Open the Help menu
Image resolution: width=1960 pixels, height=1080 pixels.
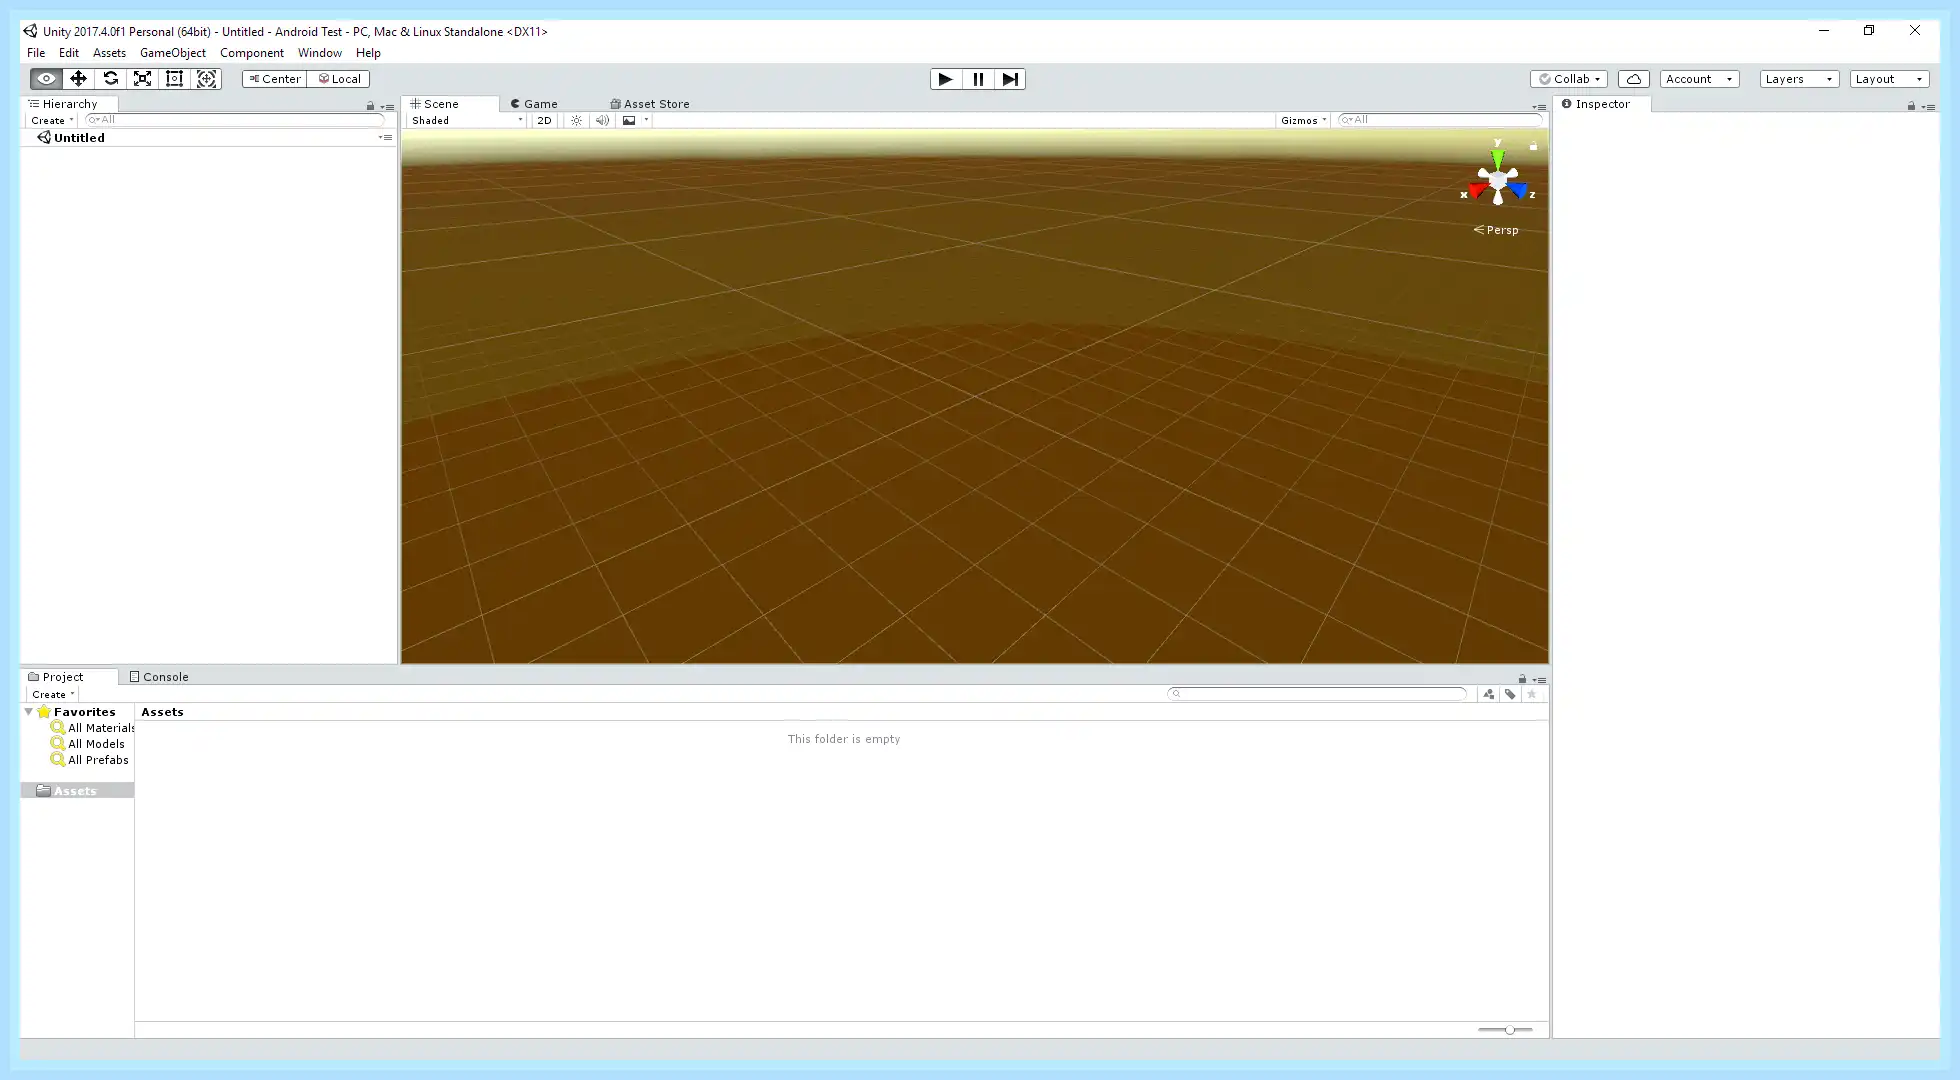point(368,53)
